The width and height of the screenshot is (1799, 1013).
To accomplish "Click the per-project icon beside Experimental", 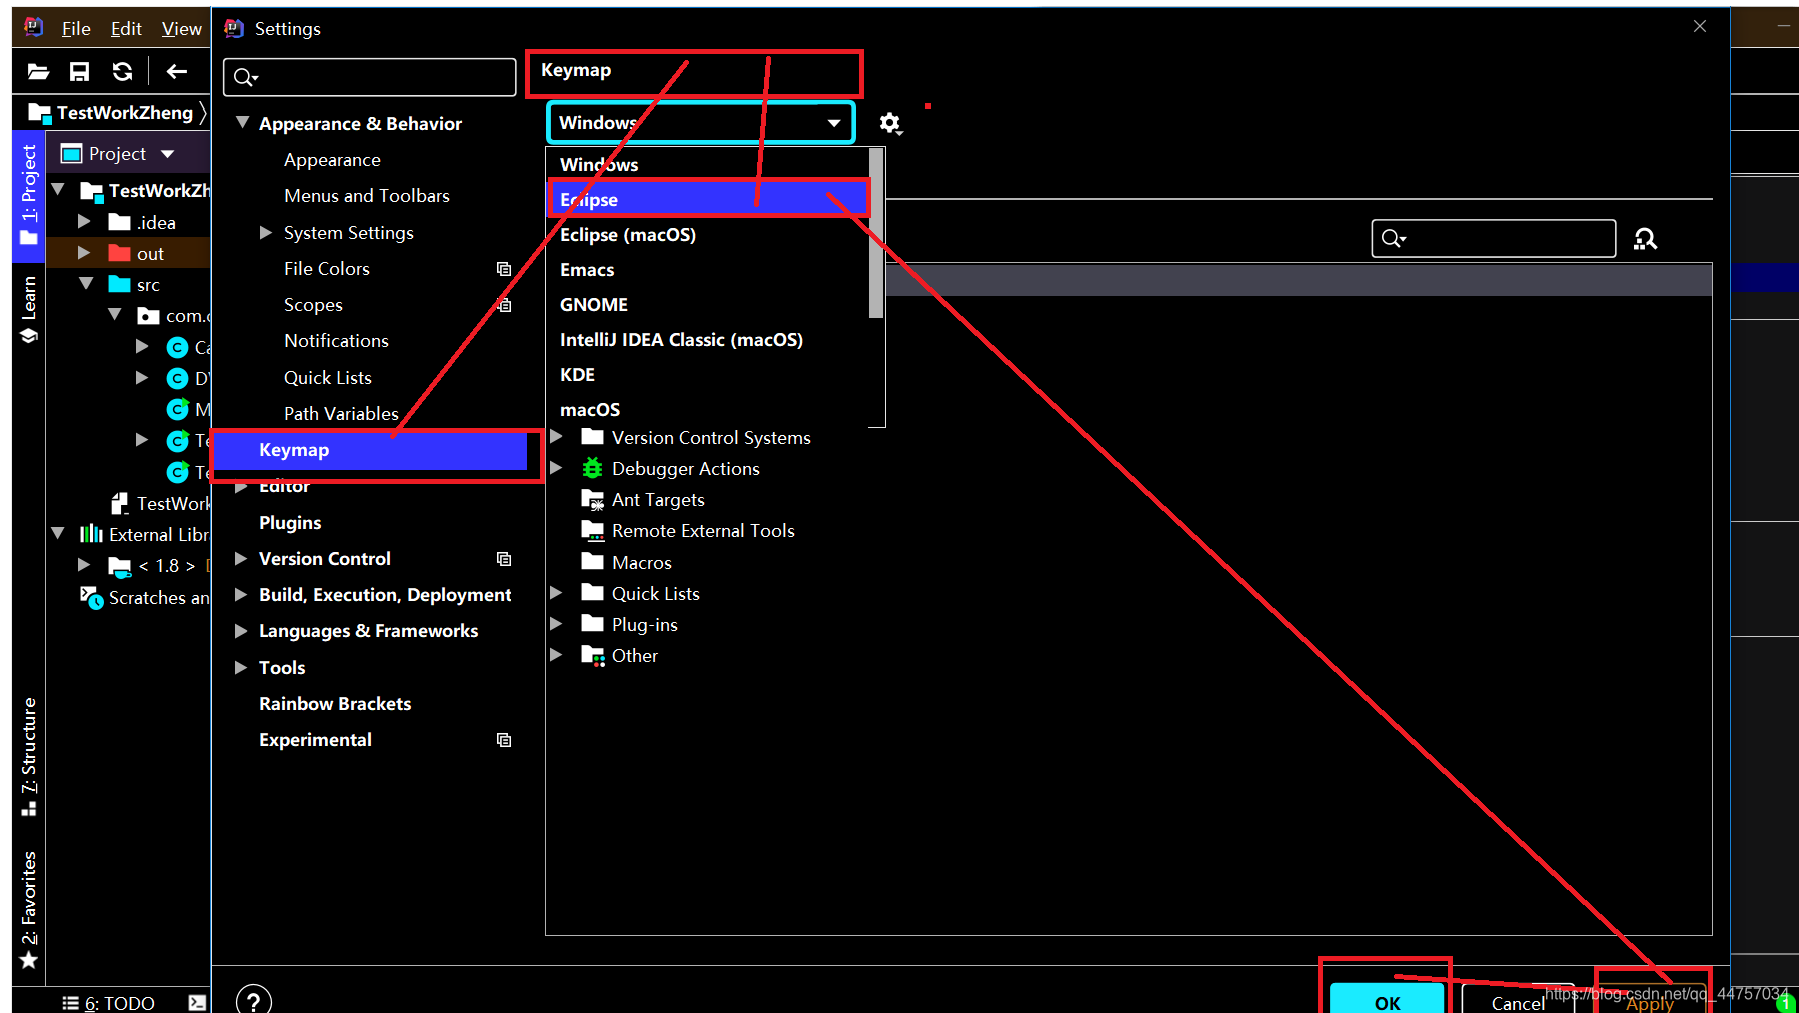I will (x=504, y=740).
